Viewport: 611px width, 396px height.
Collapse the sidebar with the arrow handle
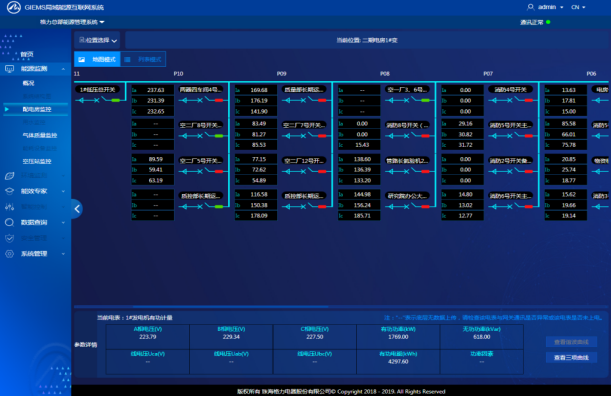77,209
